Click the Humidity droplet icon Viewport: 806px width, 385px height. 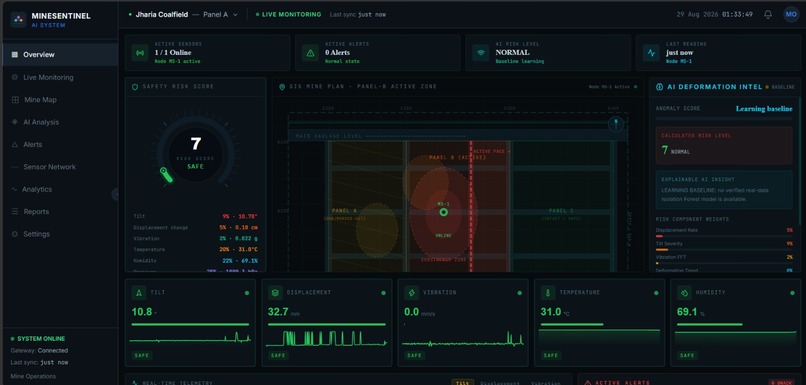point(684,292)
